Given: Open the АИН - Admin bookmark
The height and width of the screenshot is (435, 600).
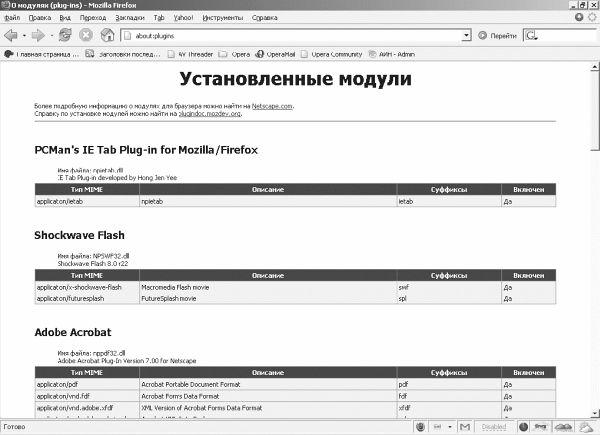Looking at the screenshot, I should [x=391, y=54].
